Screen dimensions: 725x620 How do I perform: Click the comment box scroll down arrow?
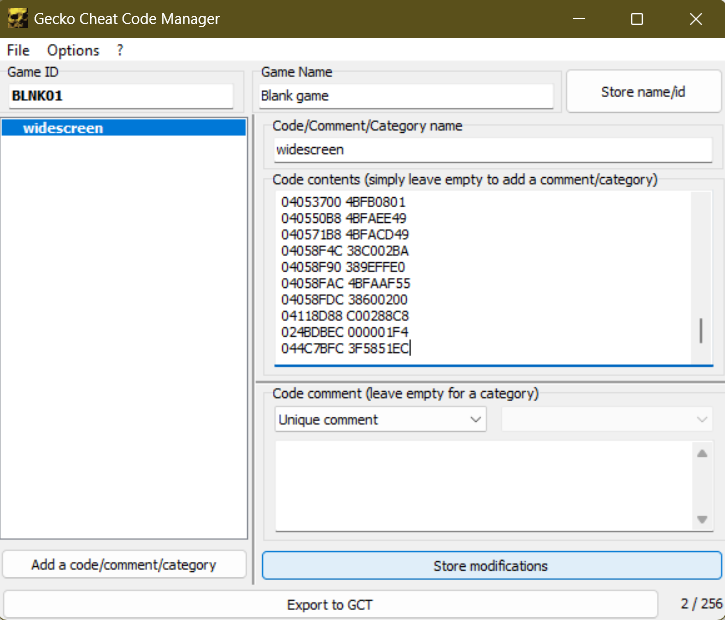(702, 519)
